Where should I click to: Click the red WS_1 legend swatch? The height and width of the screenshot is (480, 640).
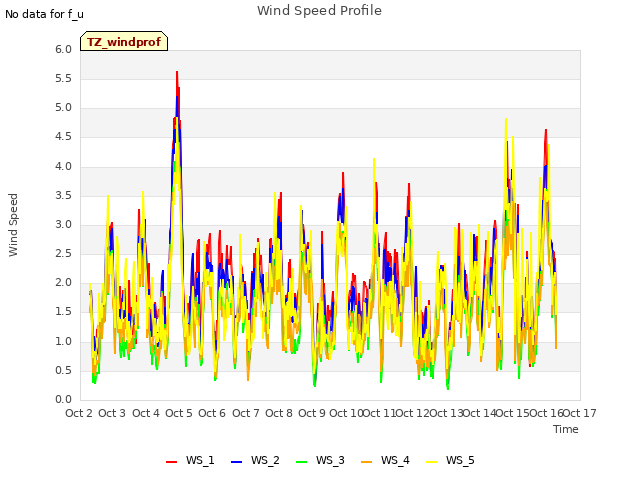[x=171, y=461]
